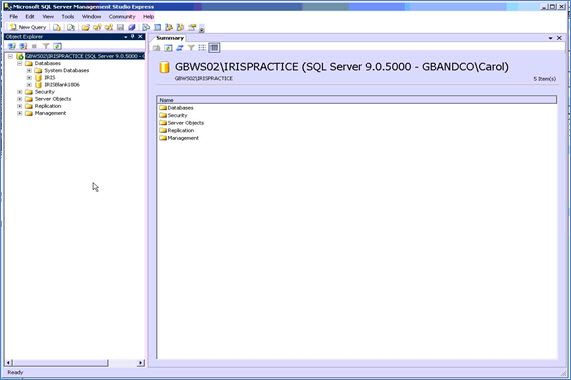Open the Window menu
This screenshot has height=380, width=571.
(x=91, y=16)
